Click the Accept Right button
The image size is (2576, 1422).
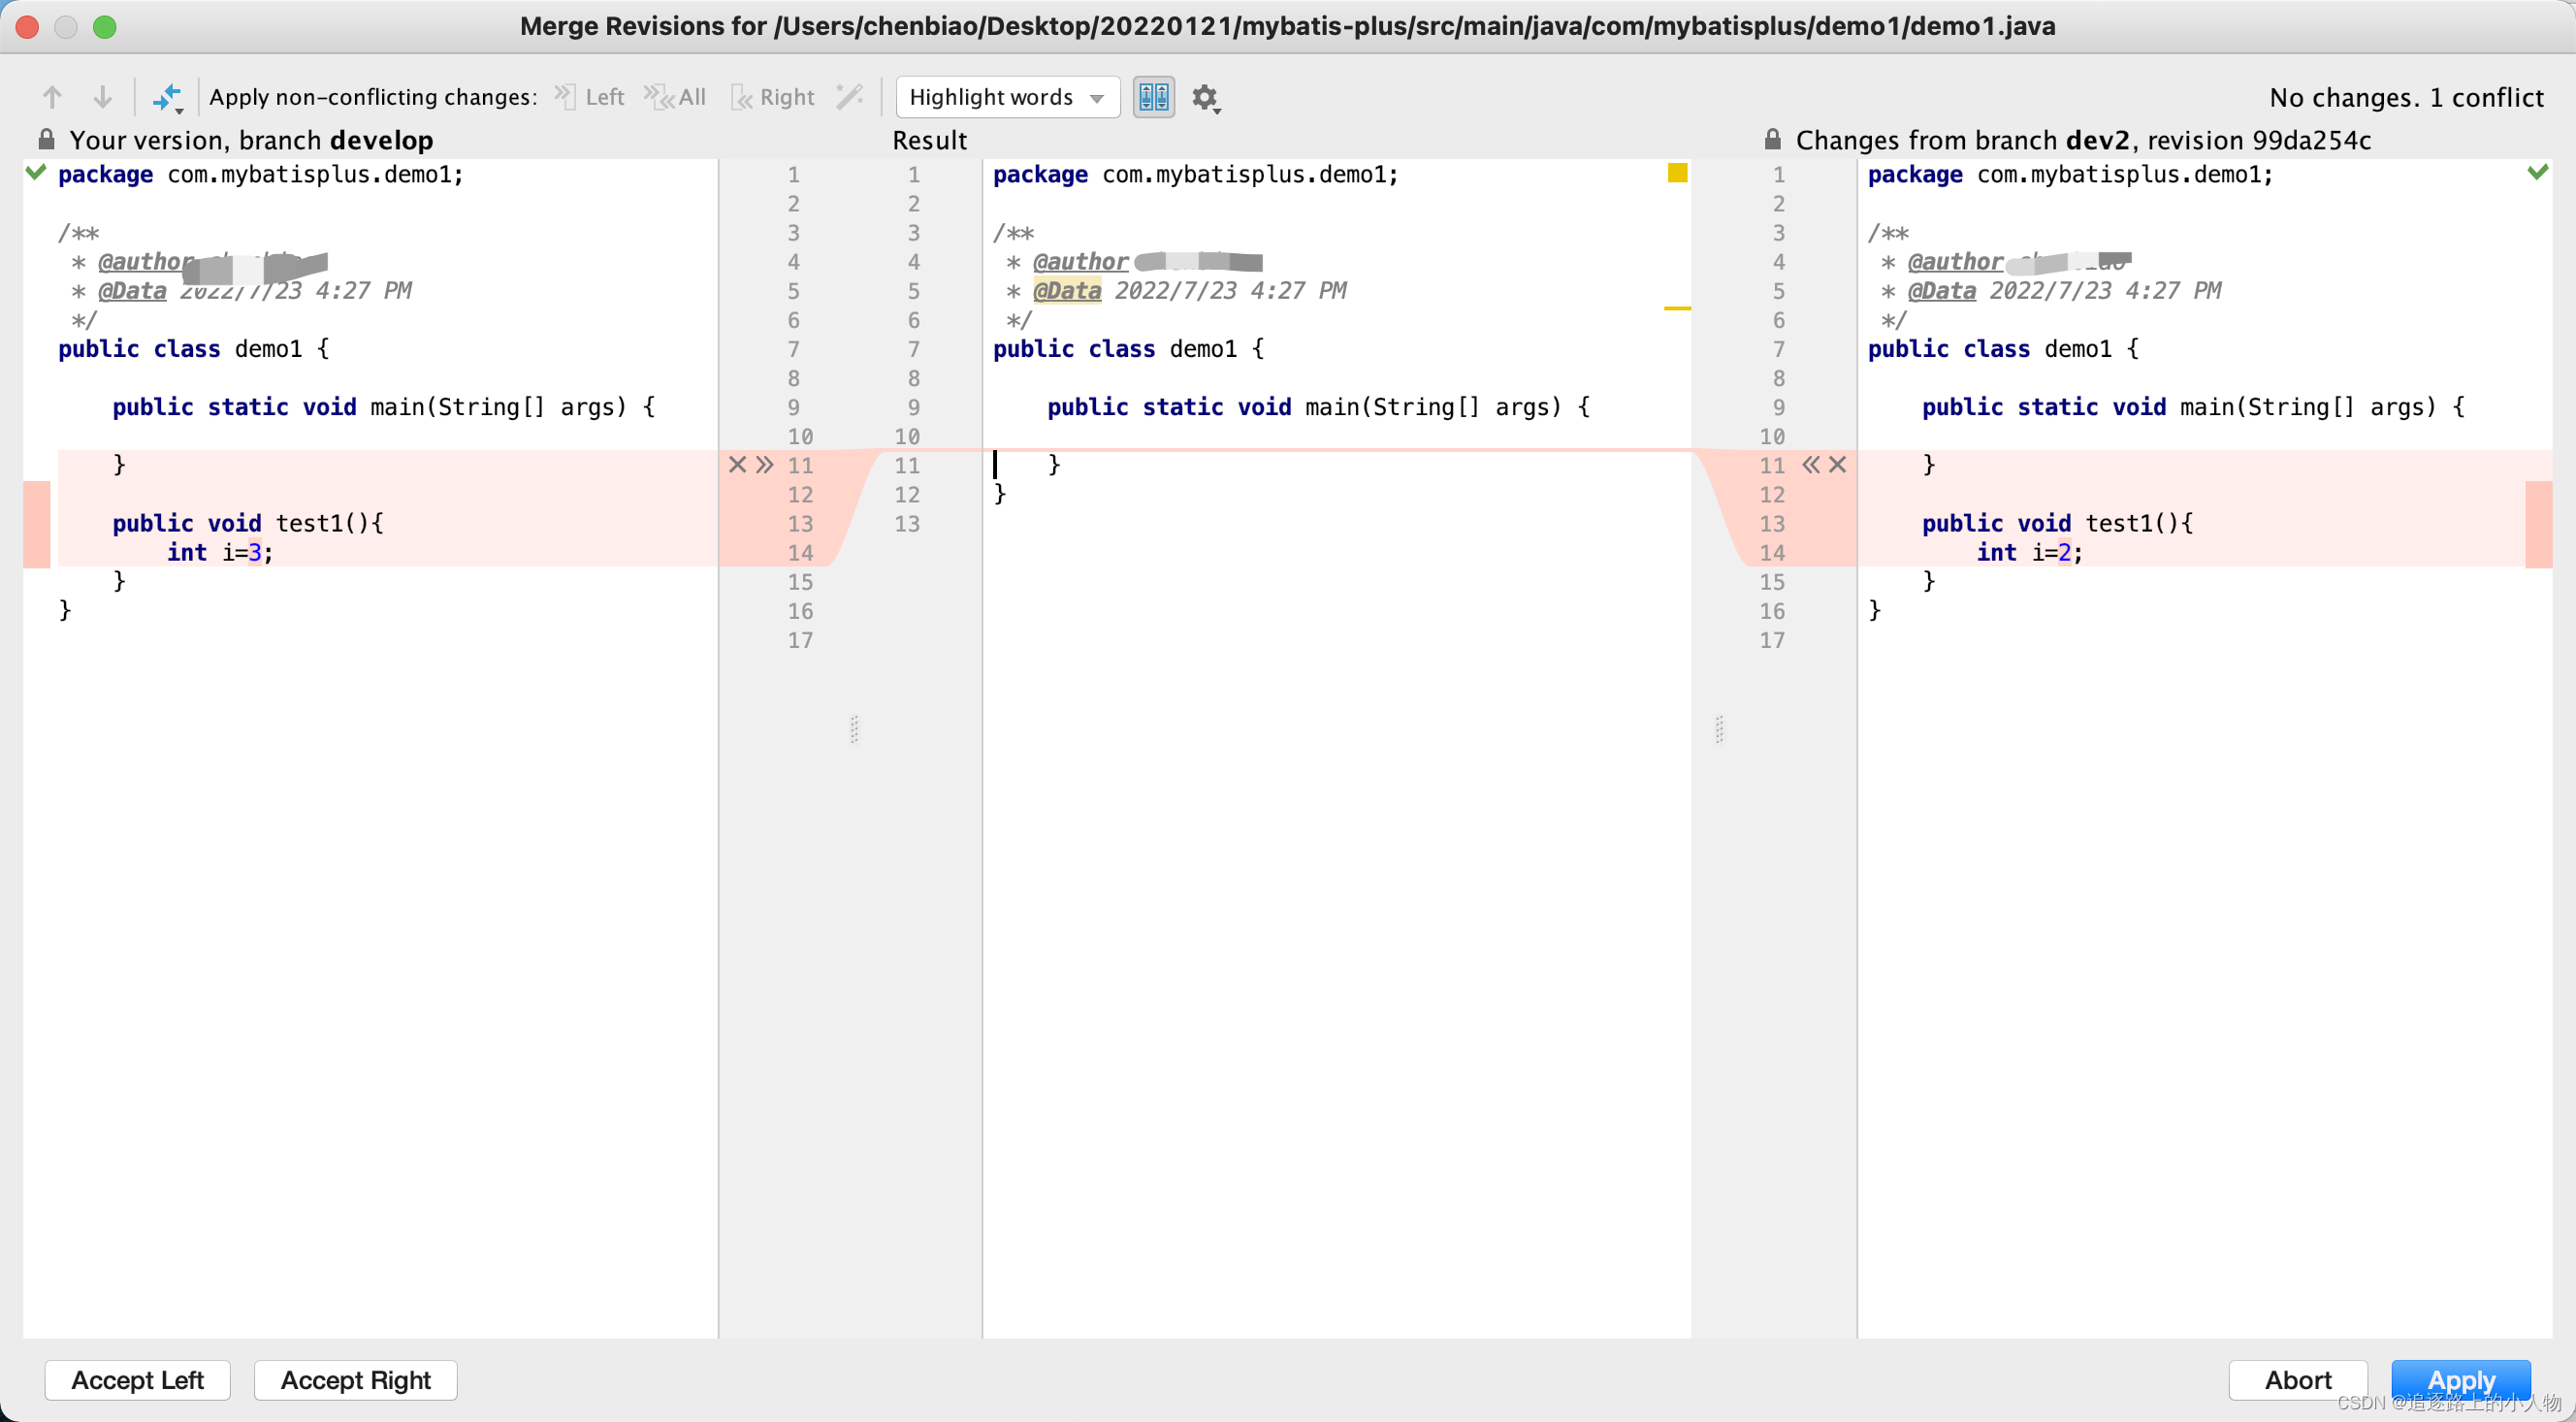coord(355,1380)
